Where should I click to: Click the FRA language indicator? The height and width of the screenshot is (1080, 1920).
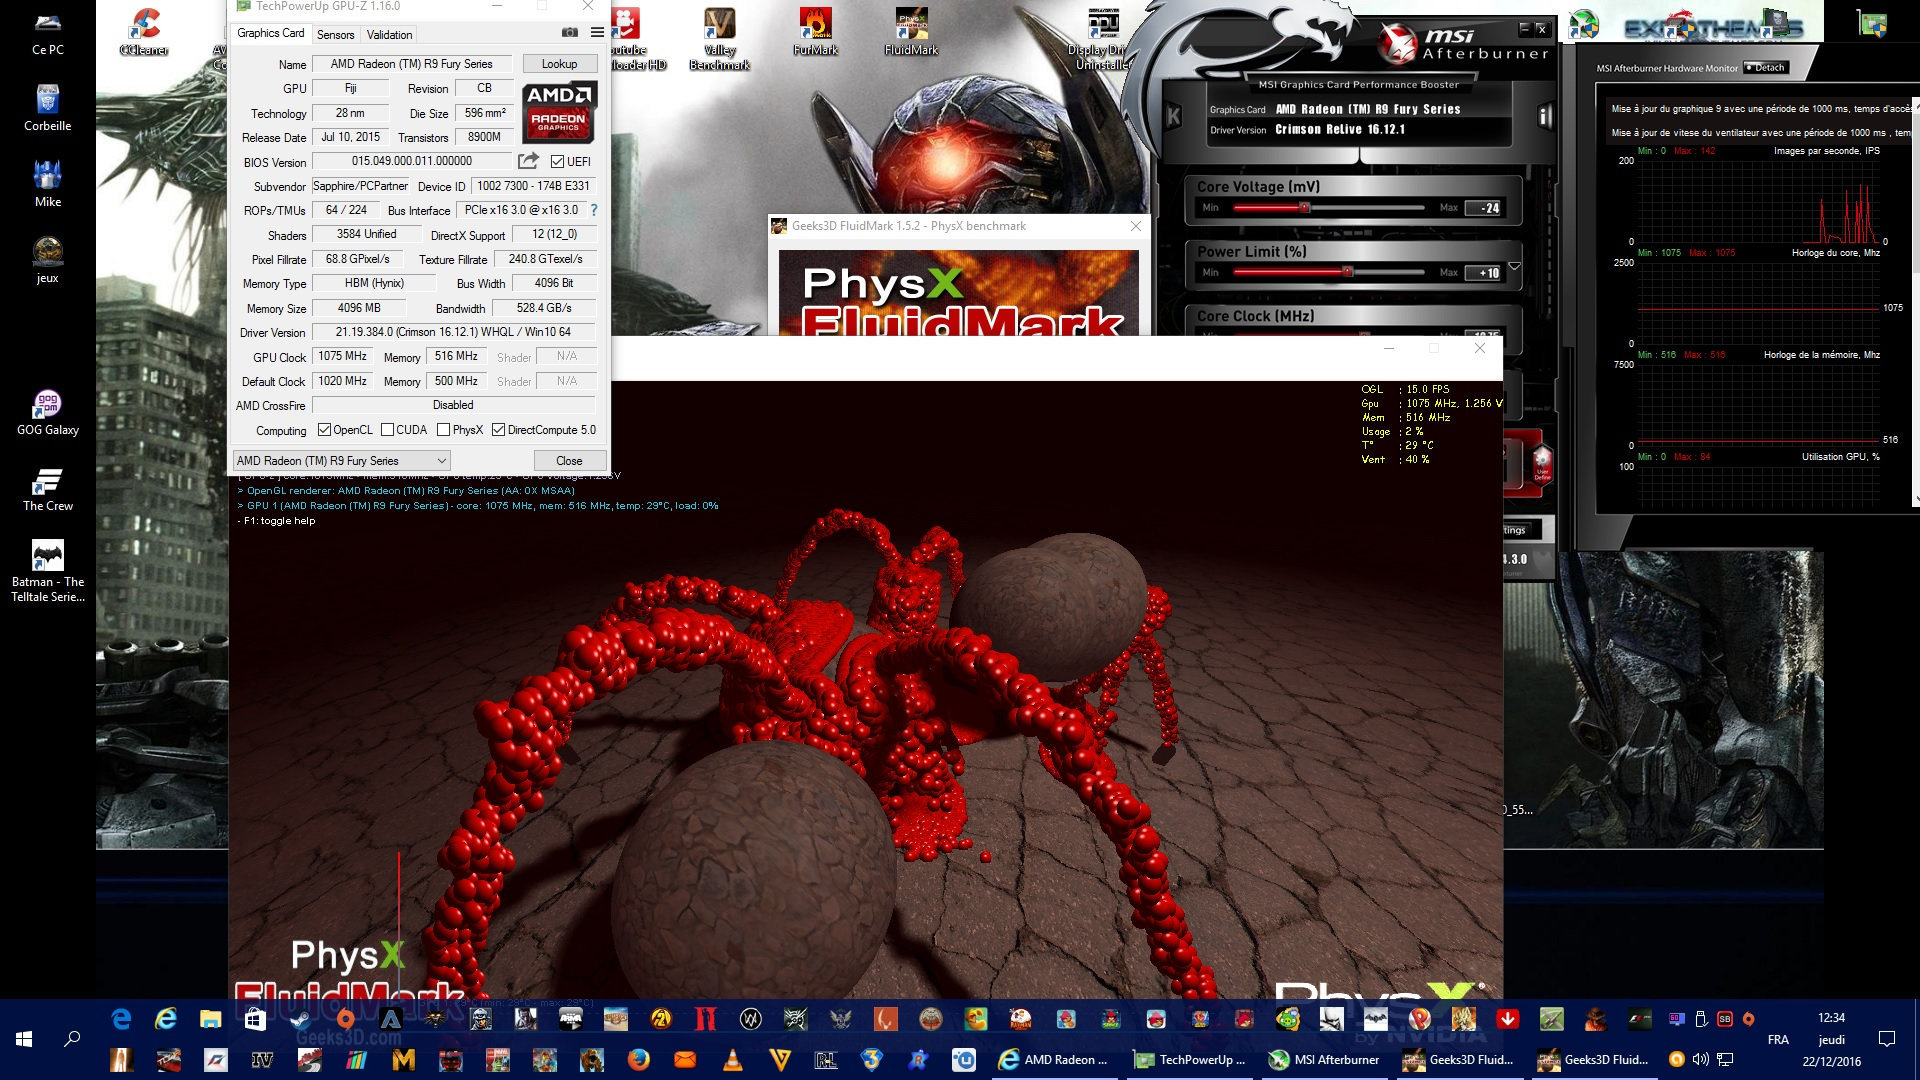(1778, 1040)
